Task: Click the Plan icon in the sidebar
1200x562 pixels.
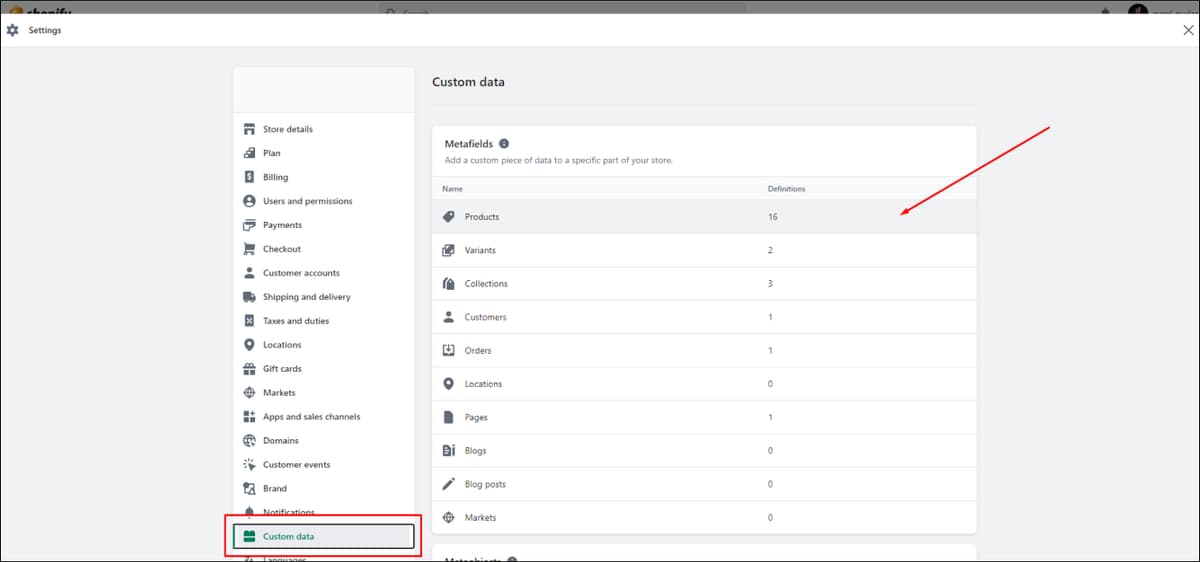Action: tap(250, 153)
